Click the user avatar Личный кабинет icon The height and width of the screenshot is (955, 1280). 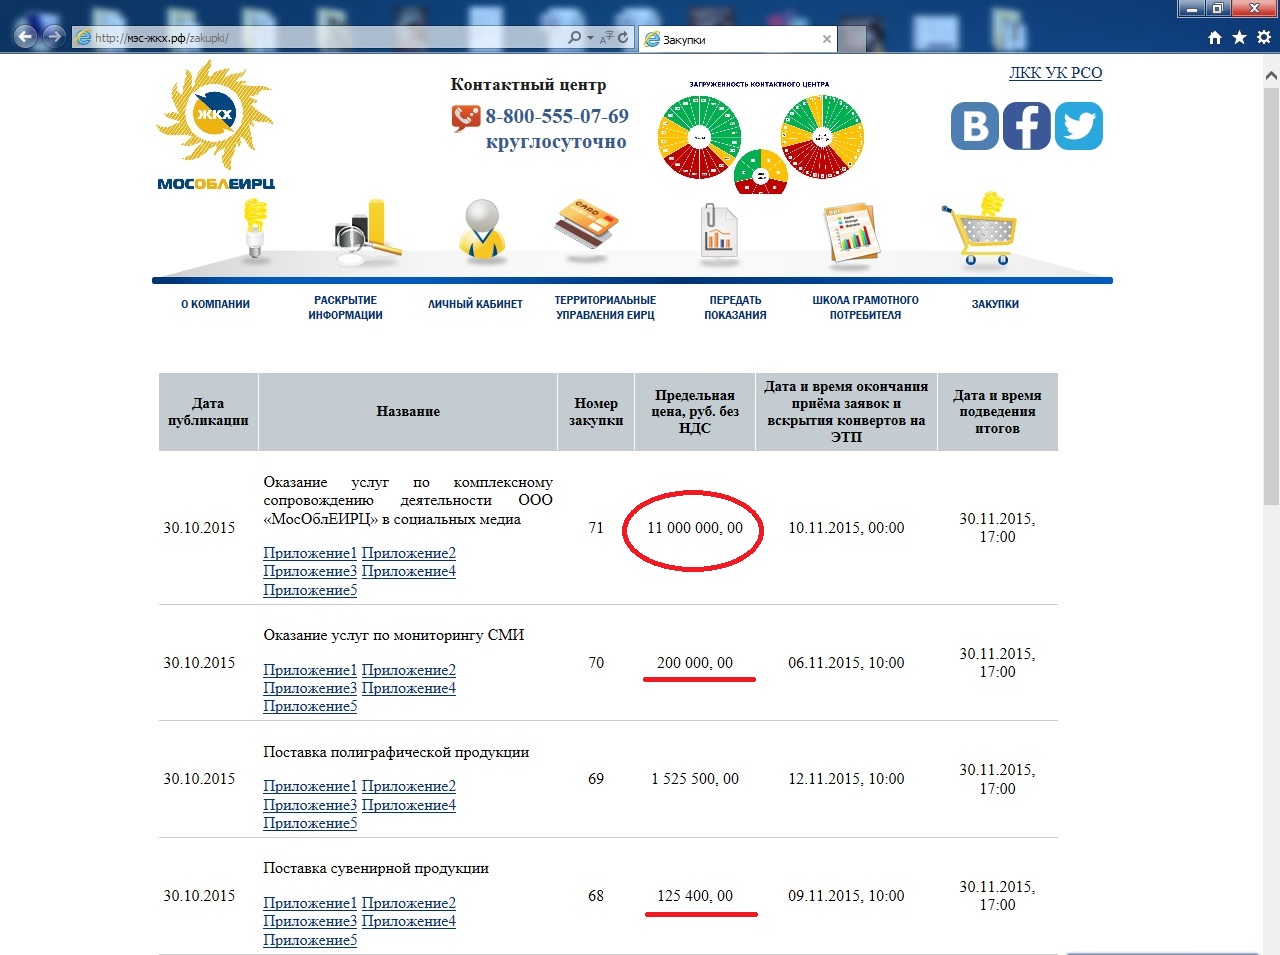point(482,230)
